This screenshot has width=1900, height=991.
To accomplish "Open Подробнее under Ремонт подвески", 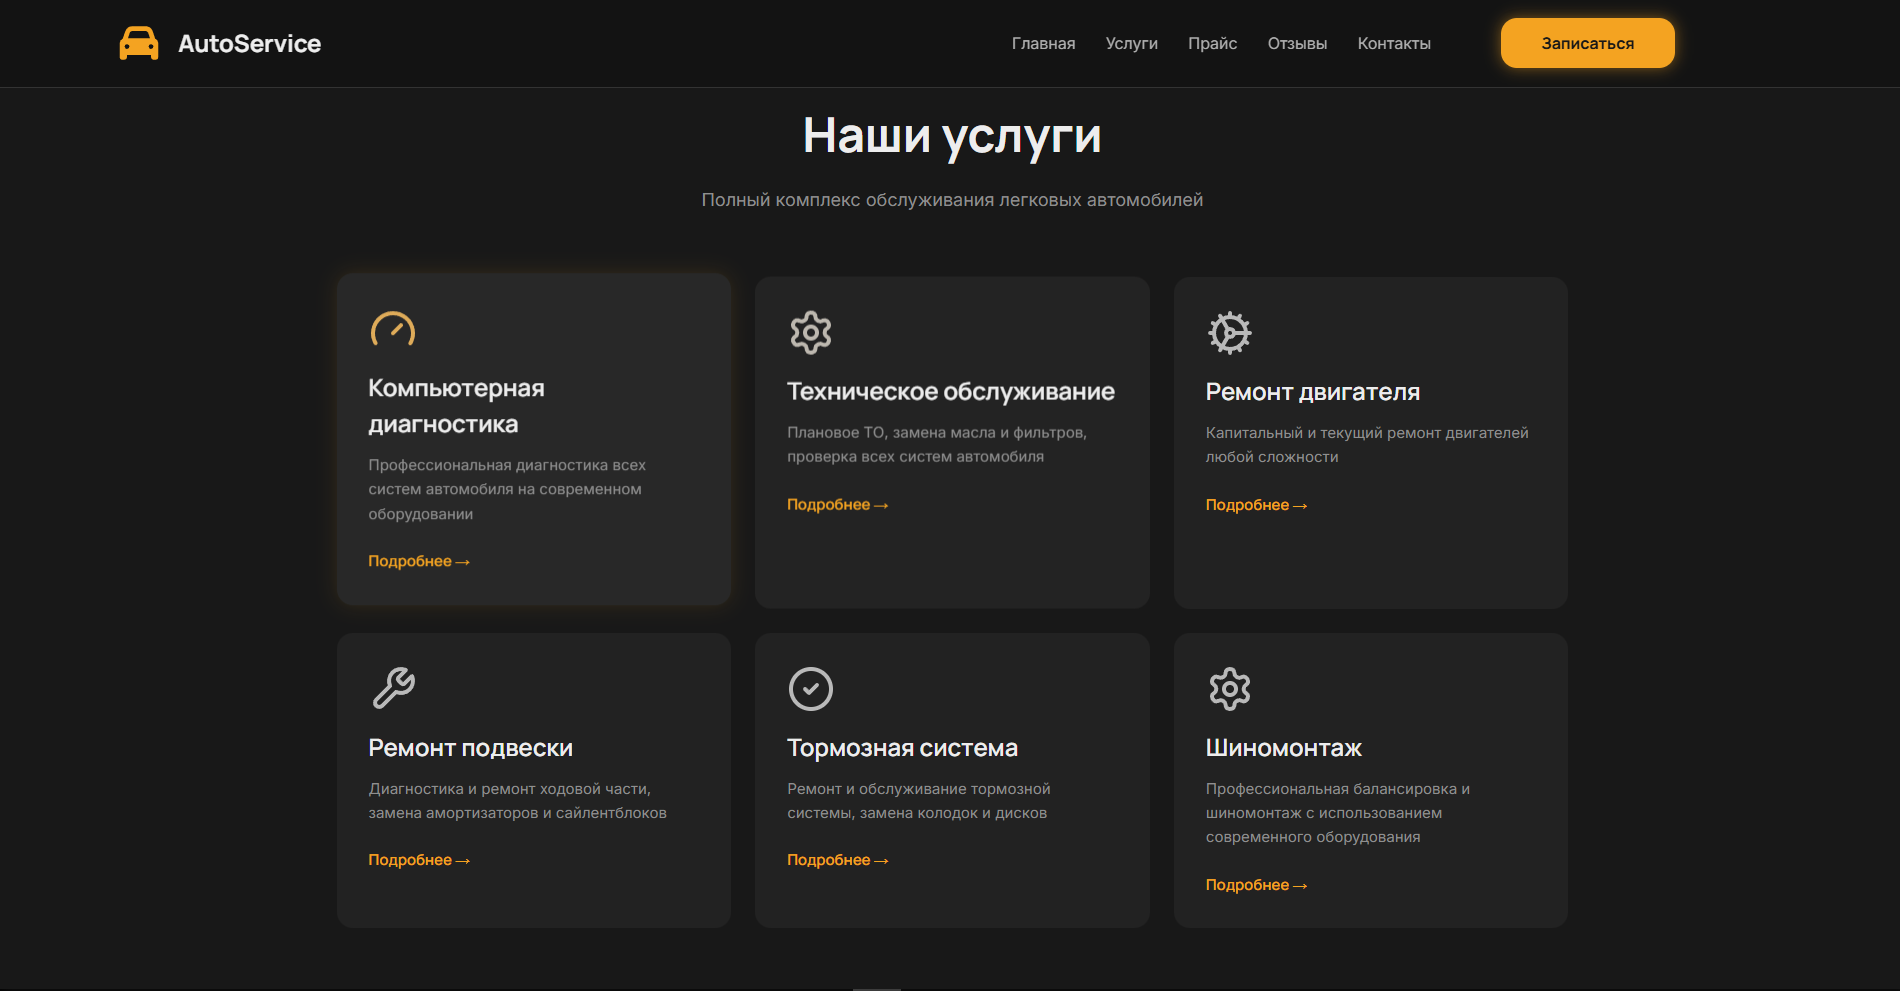I will click(x=419, y=860).
